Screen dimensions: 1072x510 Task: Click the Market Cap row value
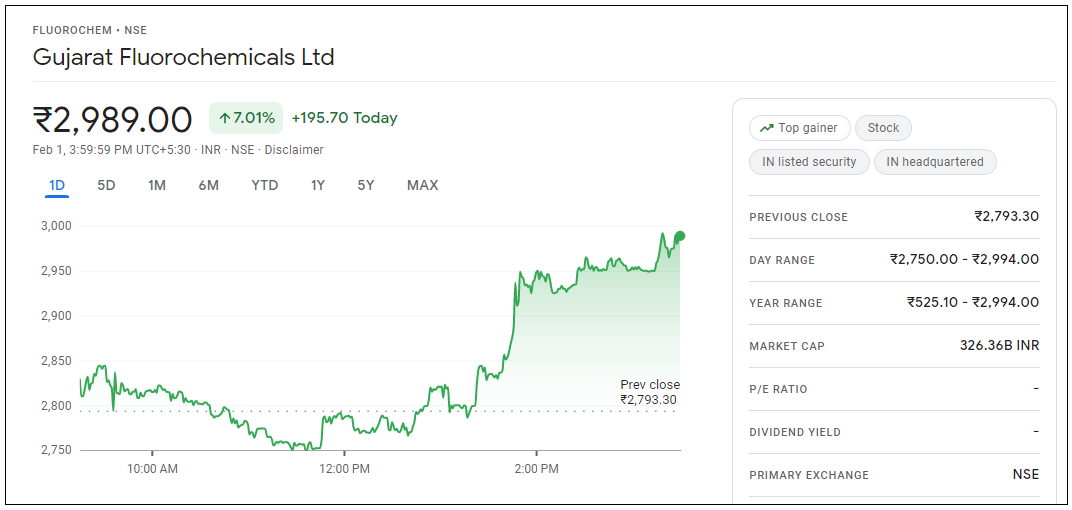(x=999, y=346)
